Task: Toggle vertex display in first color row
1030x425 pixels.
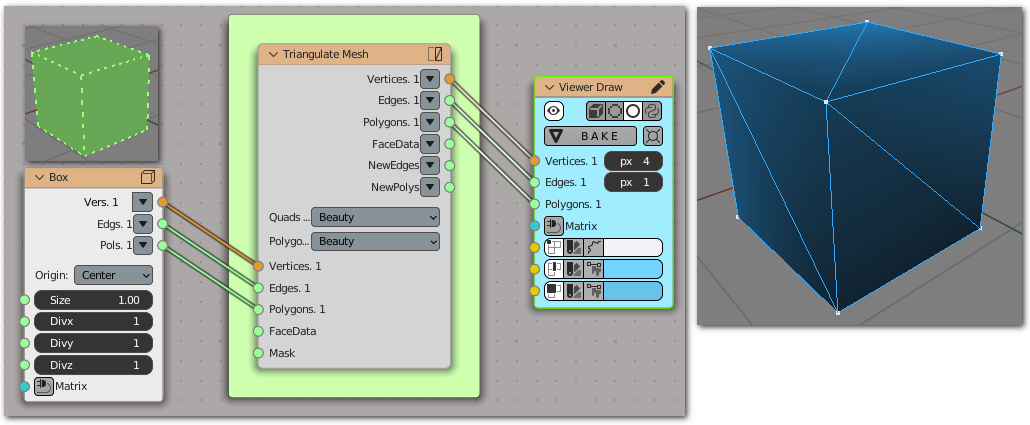Action: pos(555,248)
